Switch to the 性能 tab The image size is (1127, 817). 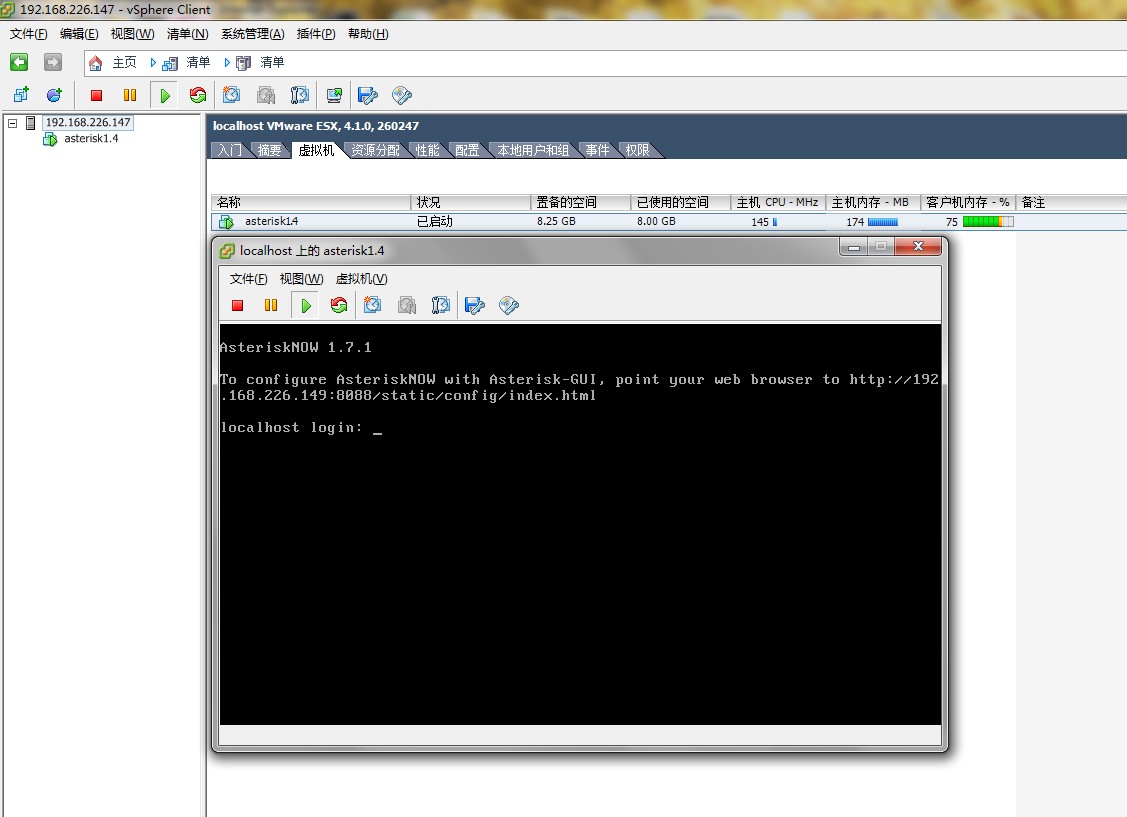[428, 150]
